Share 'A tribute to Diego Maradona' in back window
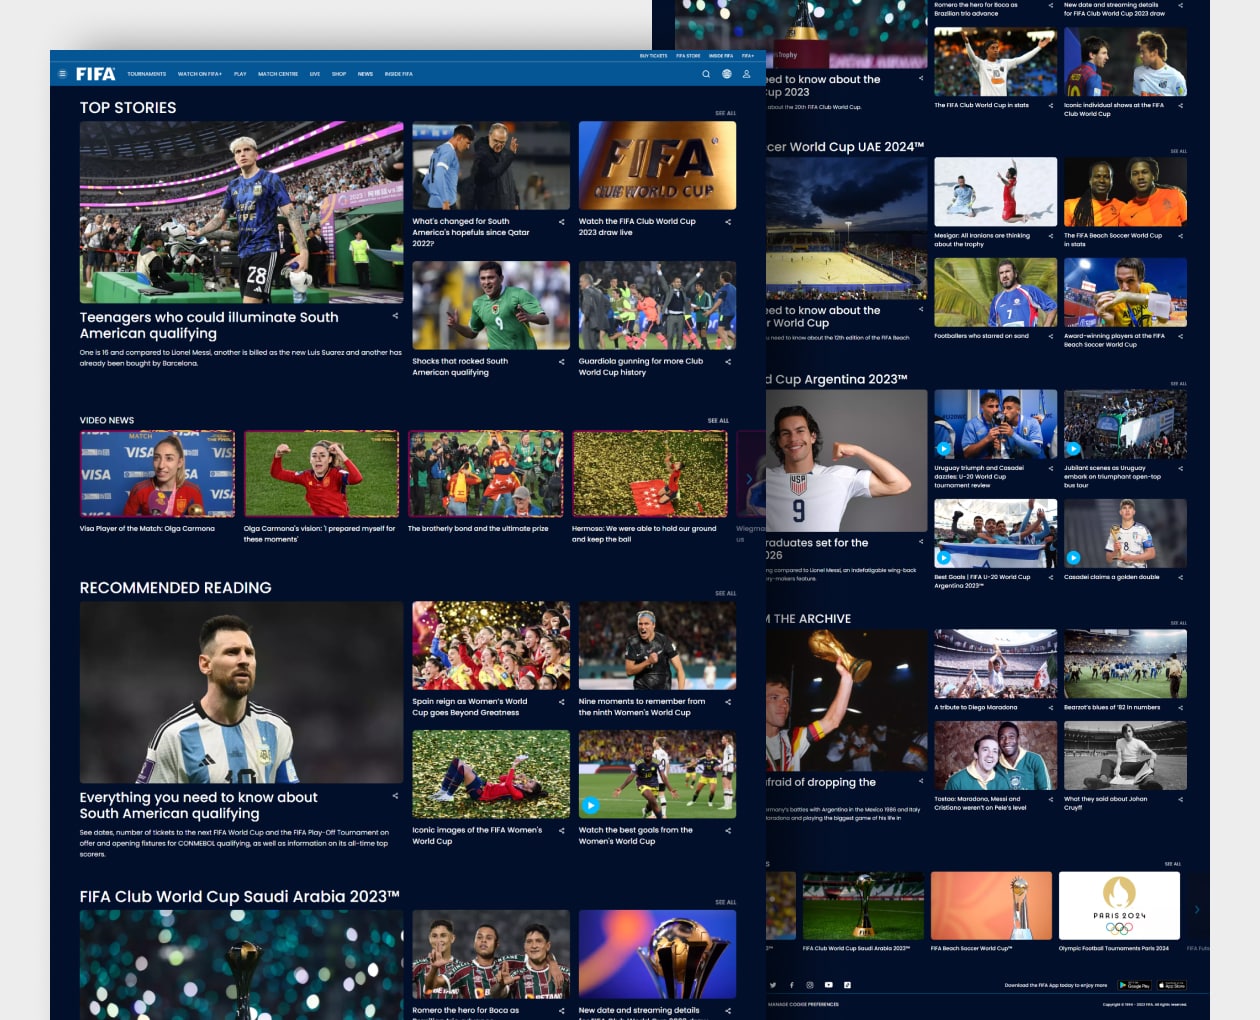Screen dimensions: 1260x1020 [x=1050, y=708]
